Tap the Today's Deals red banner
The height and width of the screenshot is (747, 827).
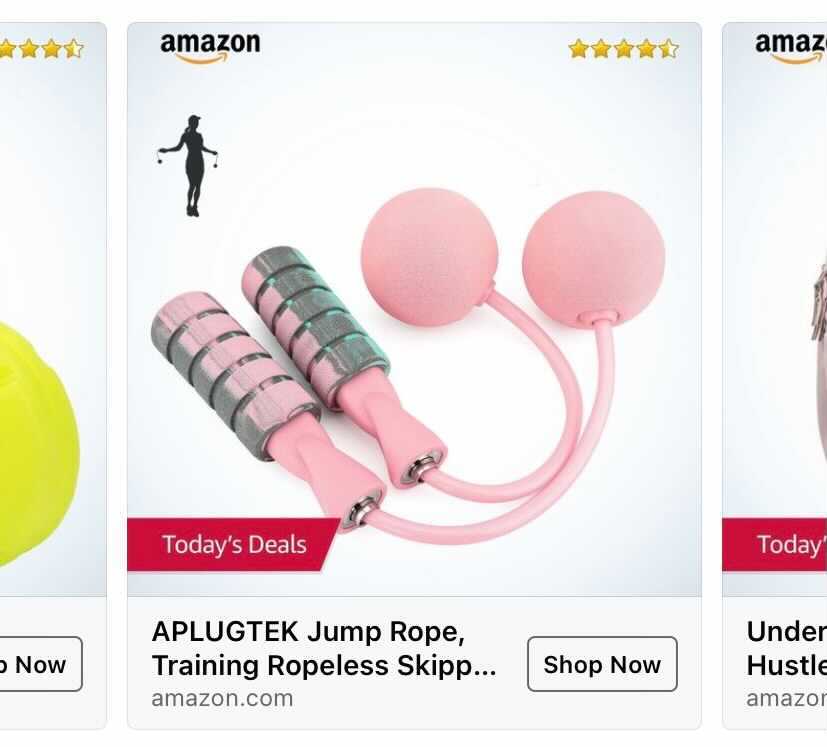tap(234, 544)
